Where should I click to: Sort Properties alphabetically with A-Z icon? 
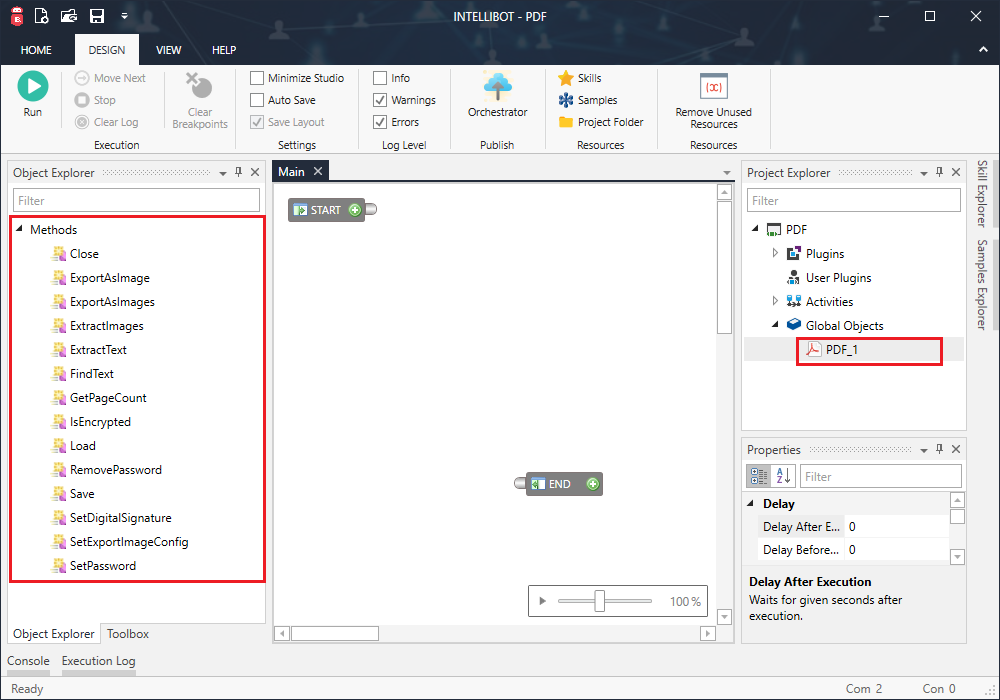click(784, 476)
